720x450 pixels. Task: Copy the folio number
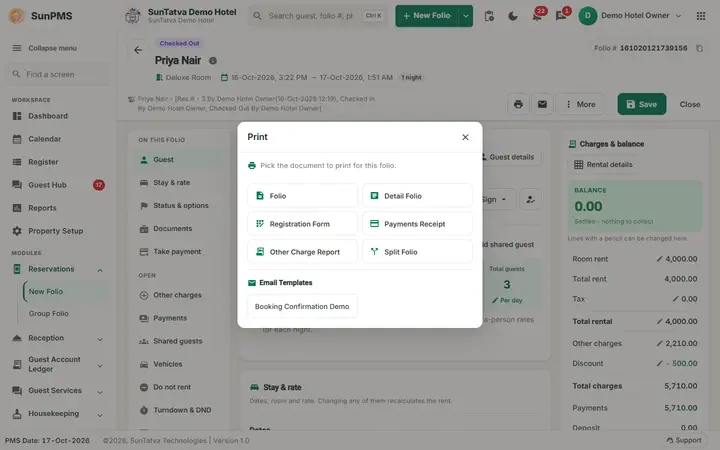[699, 48]
